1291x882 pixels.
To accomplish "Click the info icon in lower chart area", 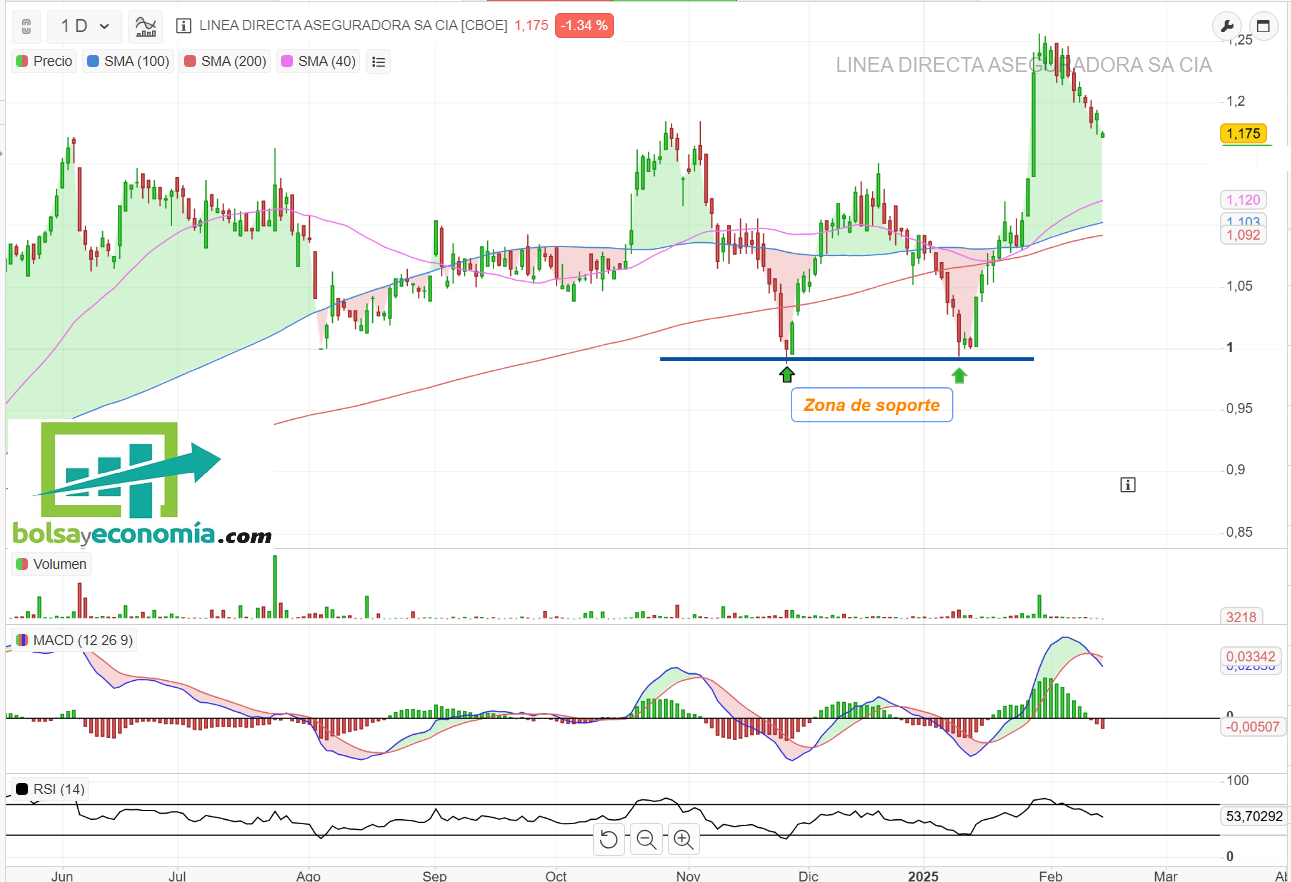I will pos(1128,485).
